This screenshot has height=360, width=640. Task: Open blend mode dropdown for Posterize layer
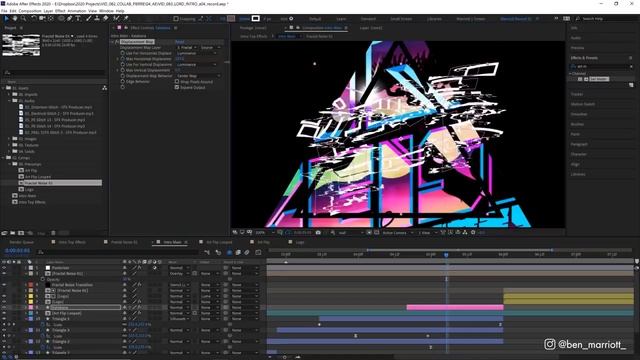[x=179, y=268]
